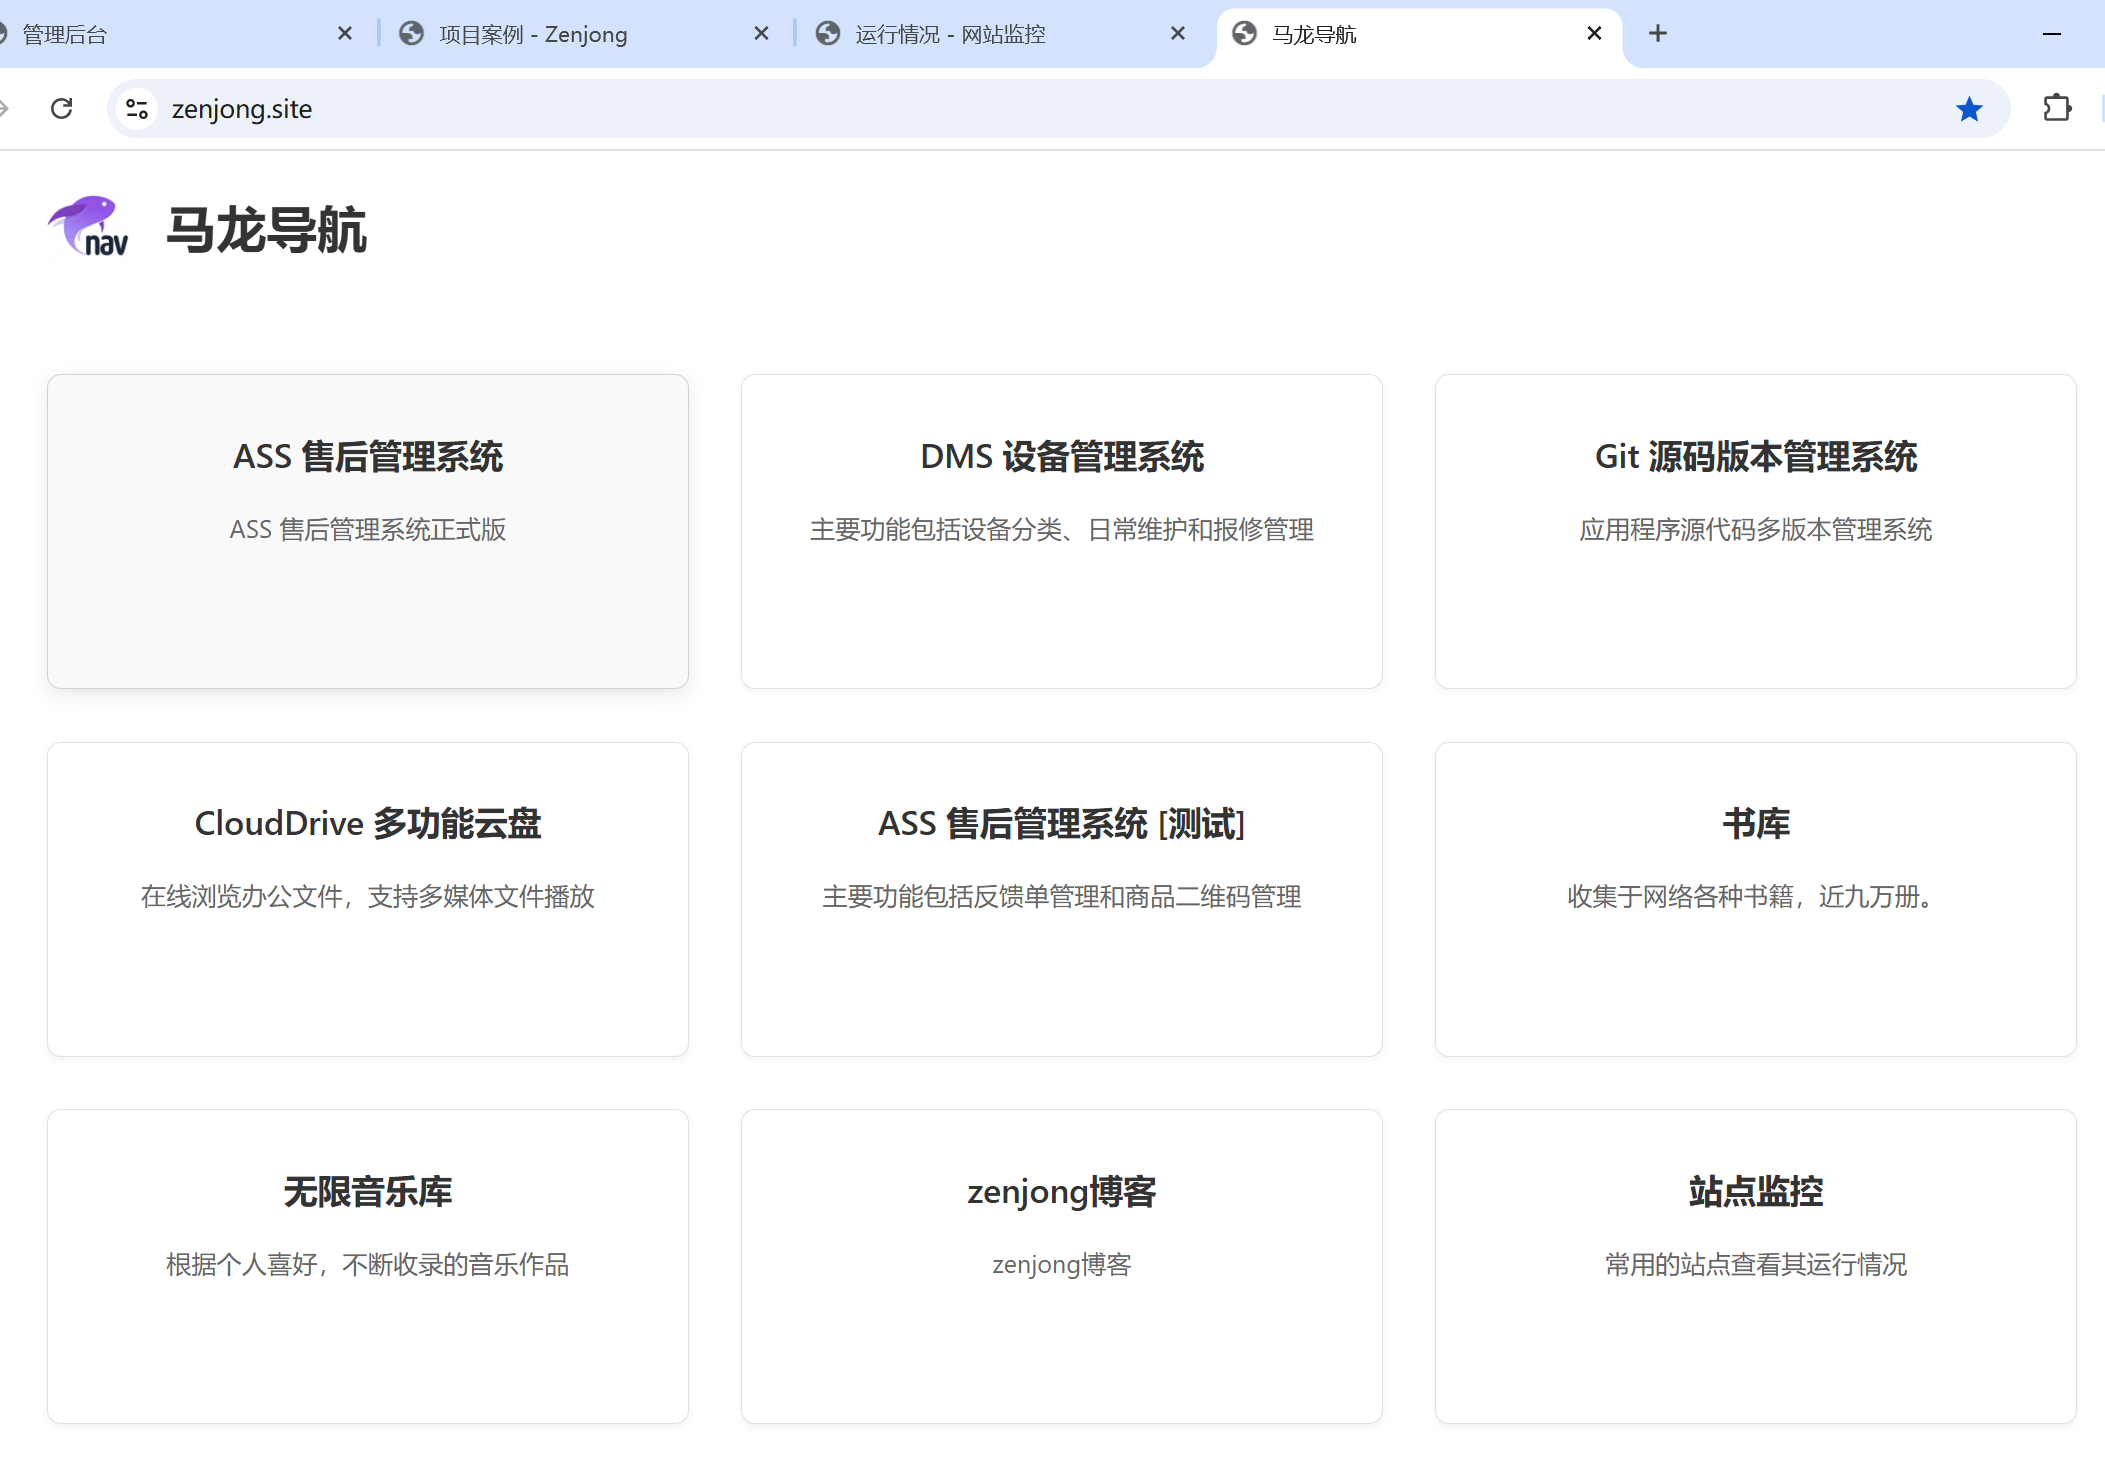Screen dimensions: 2105x1481
Task: Open a new browser tab with plus button
Action: [1658, 33]
